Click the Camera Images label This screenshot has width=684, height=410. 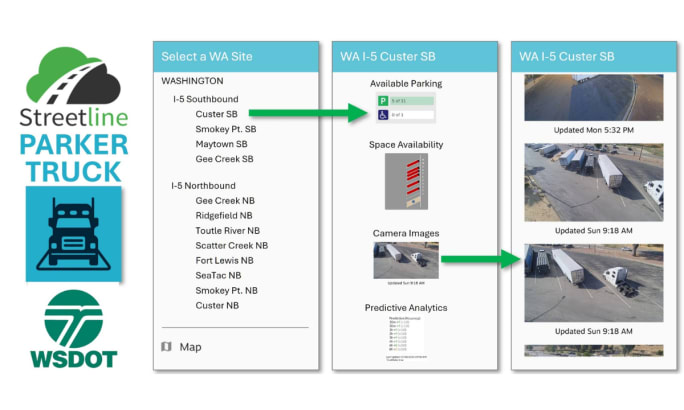click(x=406, y=233)
